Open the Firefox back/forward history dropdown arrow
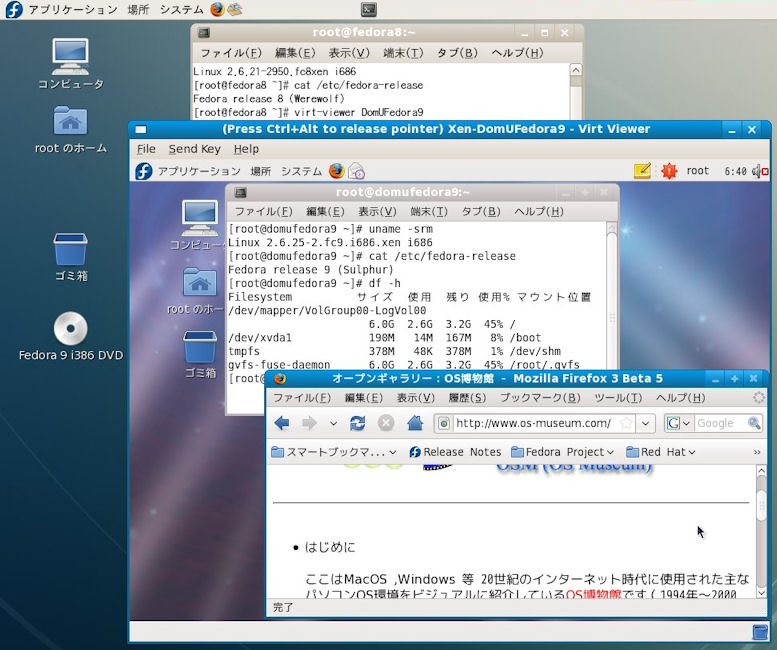Image resolution: width=777 pixels, height=650 pixels. (333, 424)
